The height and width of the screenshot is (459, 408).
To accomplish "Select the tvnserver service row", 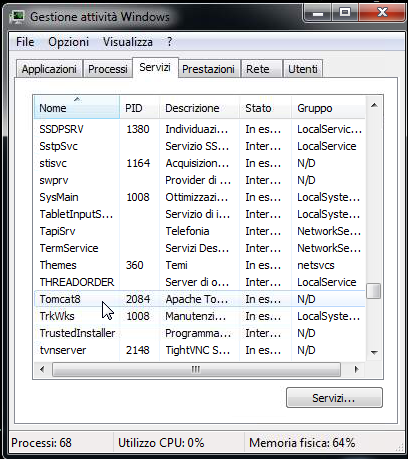I will coord(199,350).
